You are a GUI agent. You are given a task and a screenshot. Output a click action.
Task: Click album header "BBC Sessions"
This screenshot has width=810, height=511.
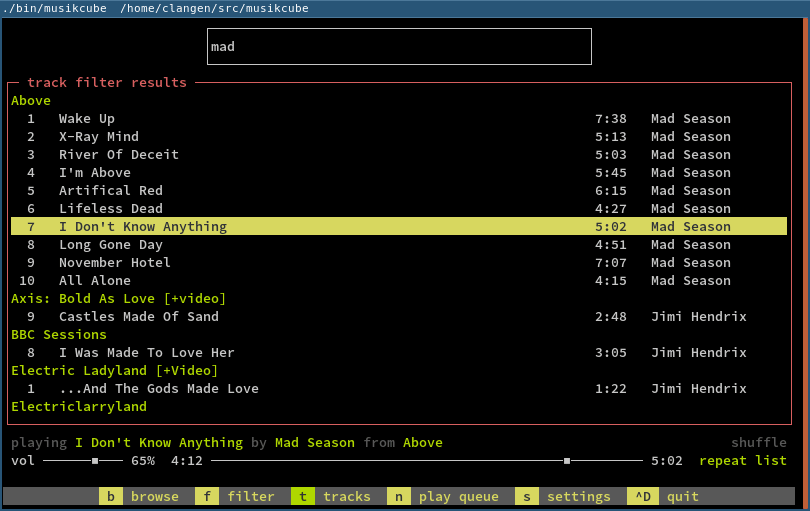(59, 335)
